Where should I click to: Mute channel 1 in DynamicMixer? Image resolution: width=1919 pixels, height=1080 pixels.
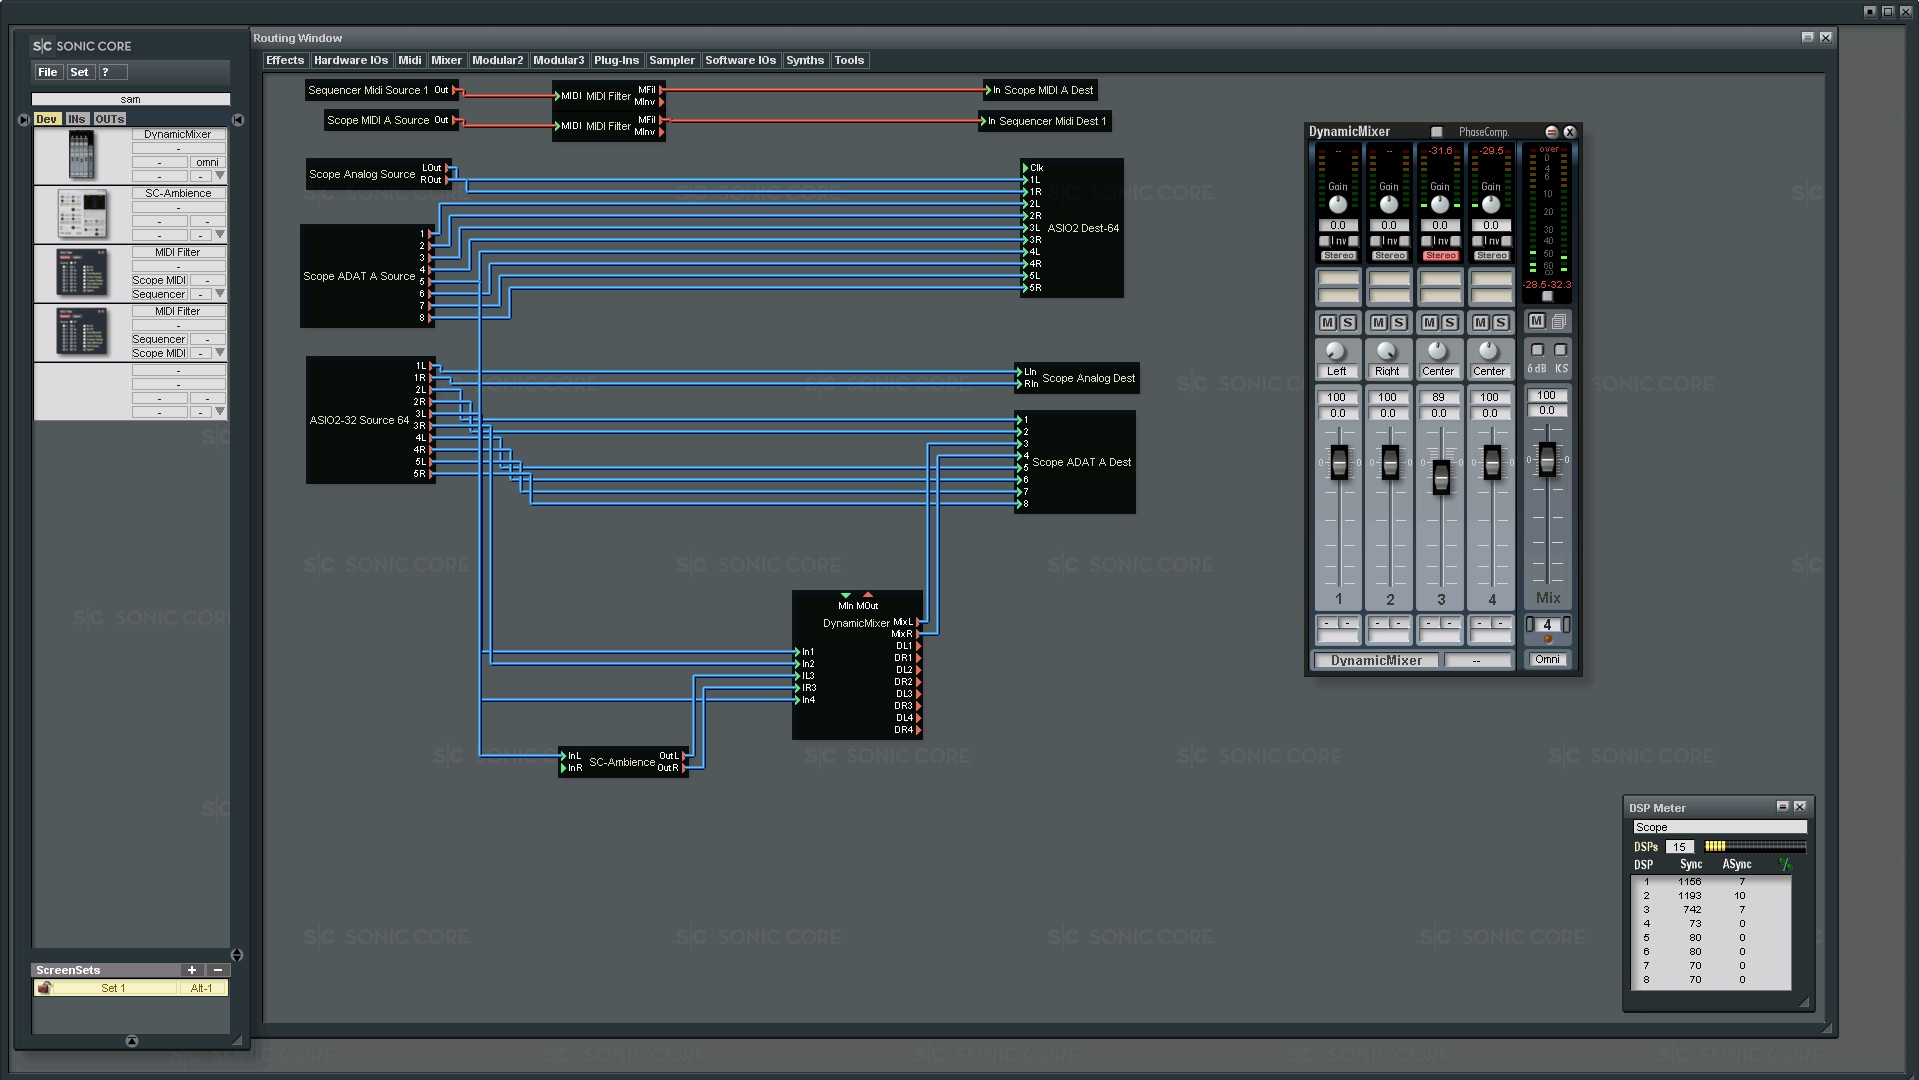pos(1327,323)
